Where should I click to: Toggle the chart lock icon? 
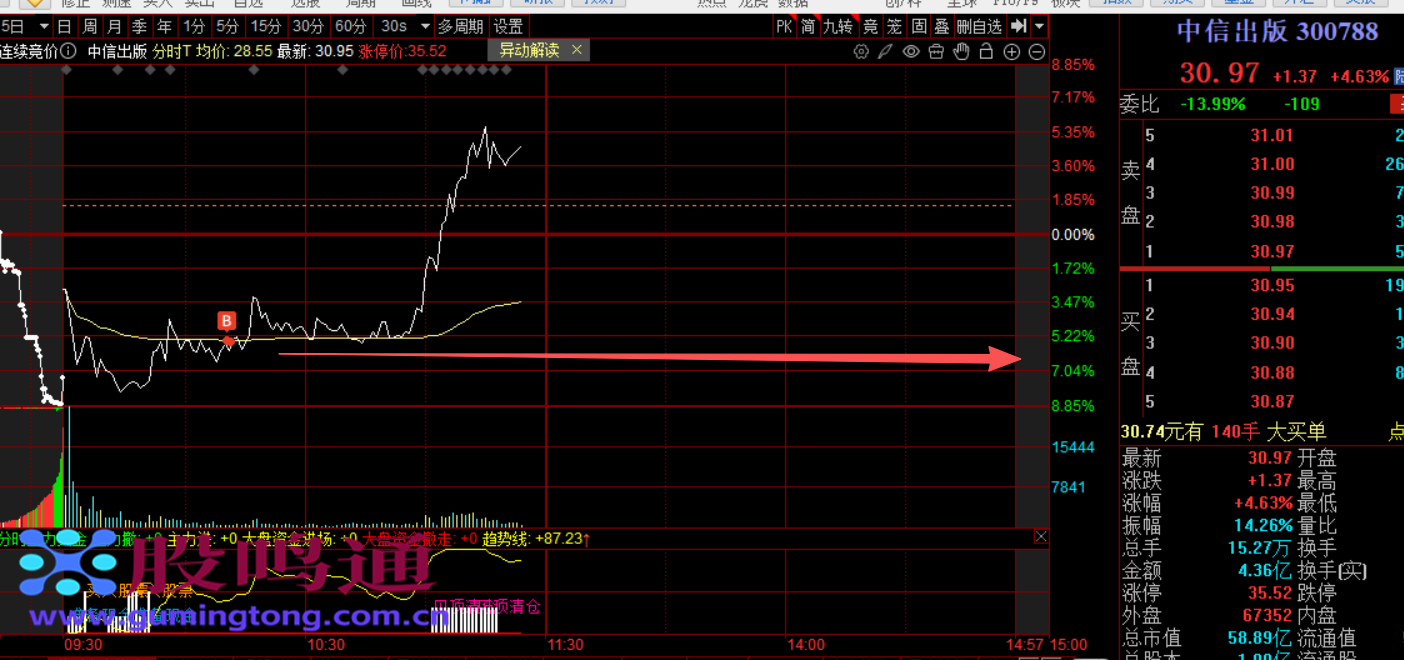click(987, 51)
